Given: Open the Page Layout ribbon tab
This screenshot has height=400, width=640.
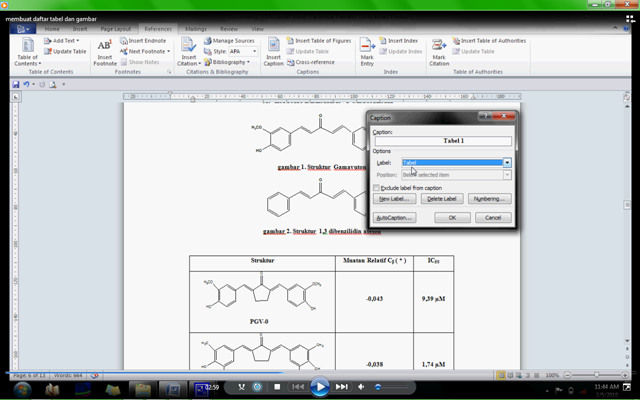Looking at the screenshot, I should pos(116,29).
